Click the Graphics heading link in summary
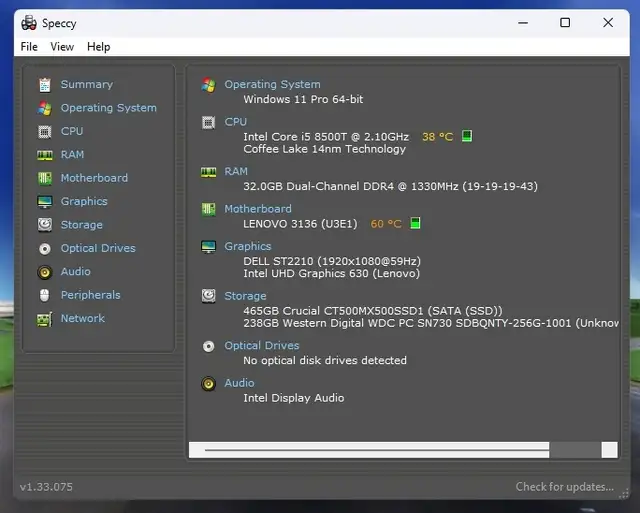The height and width of the screenshot is (513, 640). click(x=248, y=247)
